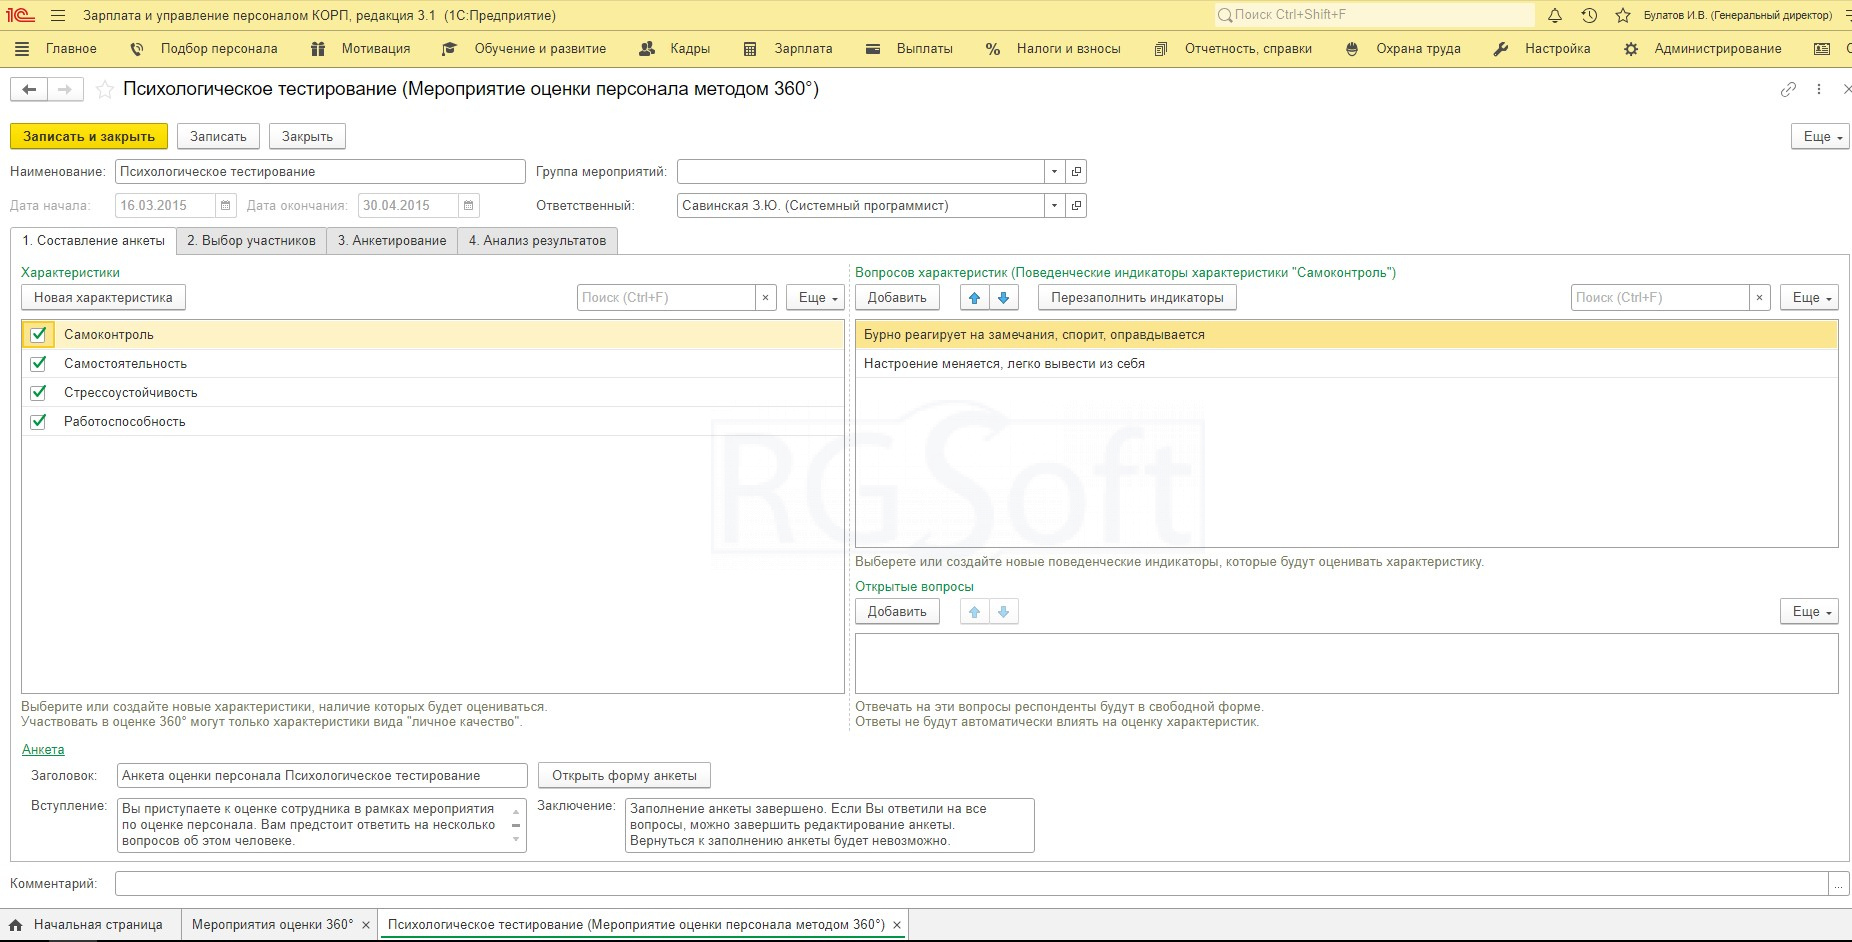Move behavioral indicator up arrow

click(x=975, y=298)
